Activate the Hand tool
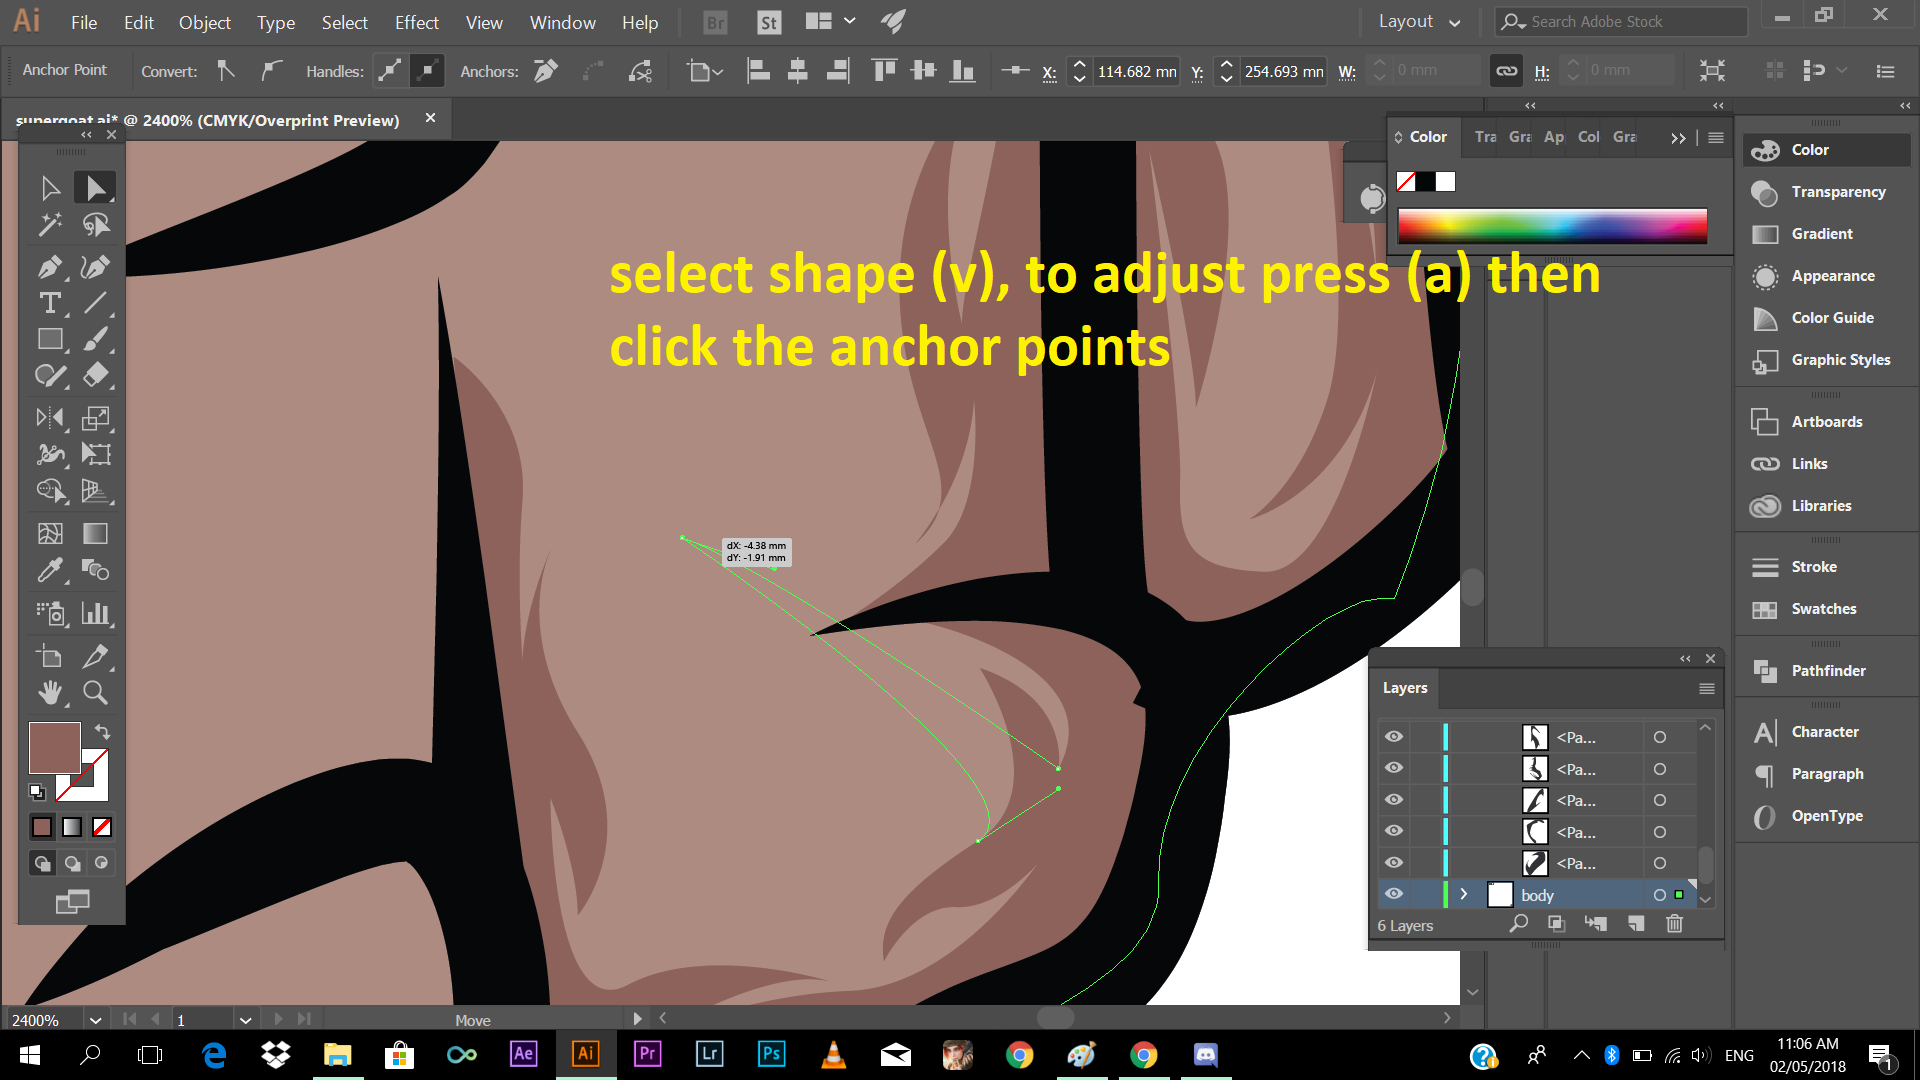Viewport: 1920px width, 1080px height. click(x=49, y=692)
